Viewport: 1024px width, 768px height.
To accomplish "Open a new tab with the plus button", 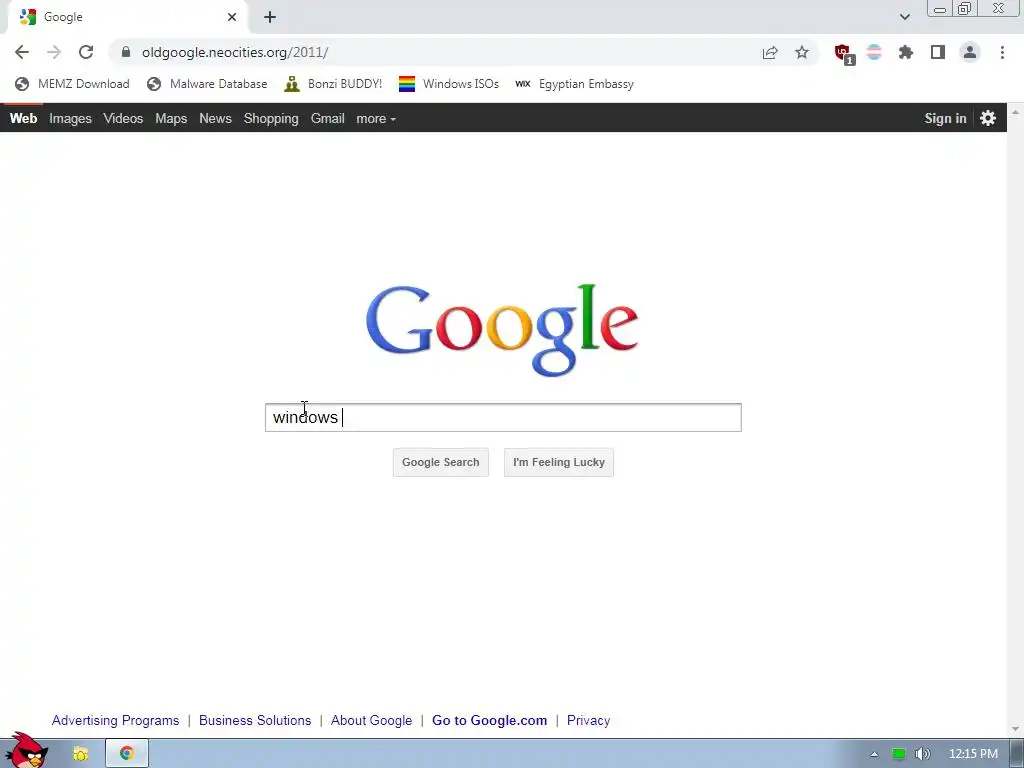I will tap(270, 17).
